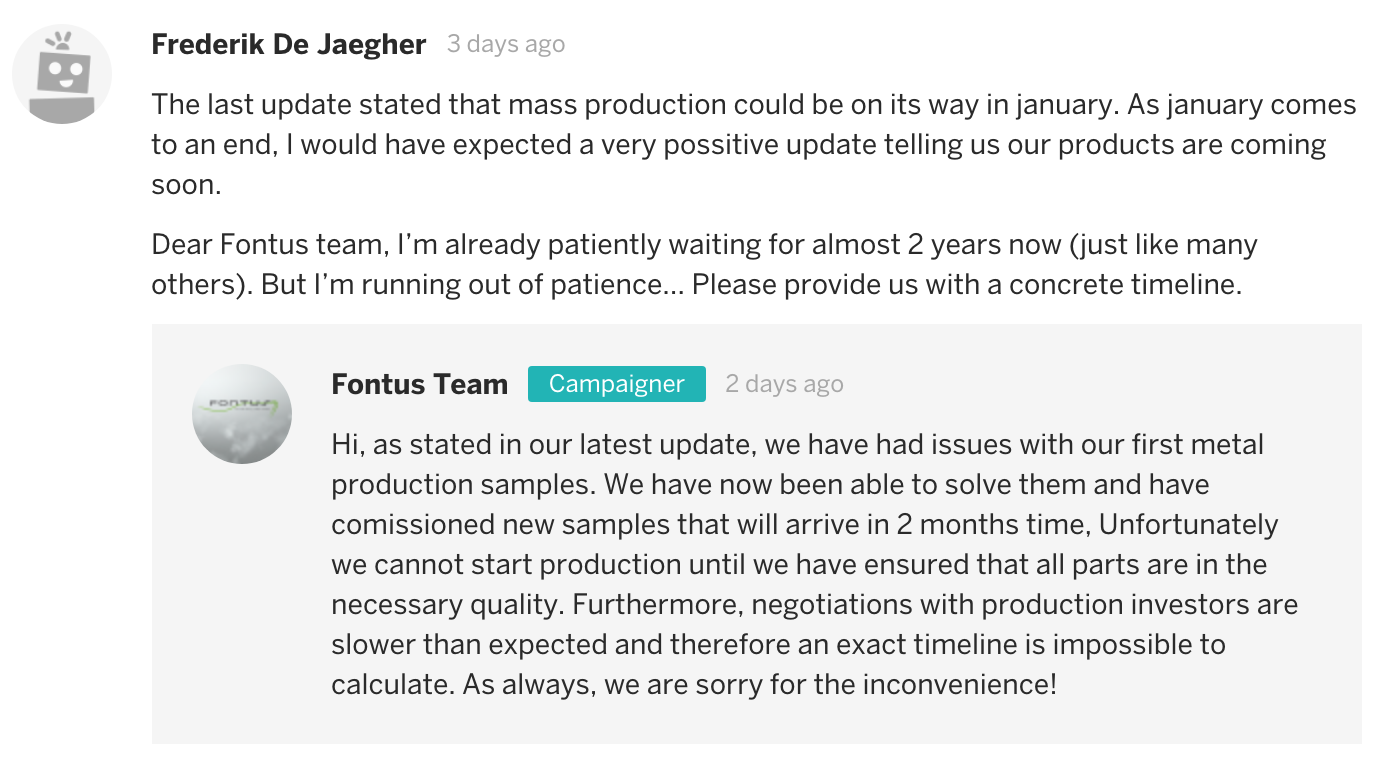Click the word "soon." ending the first paragraph
This screenshot has height=758, width=1378.
point(187,185)
